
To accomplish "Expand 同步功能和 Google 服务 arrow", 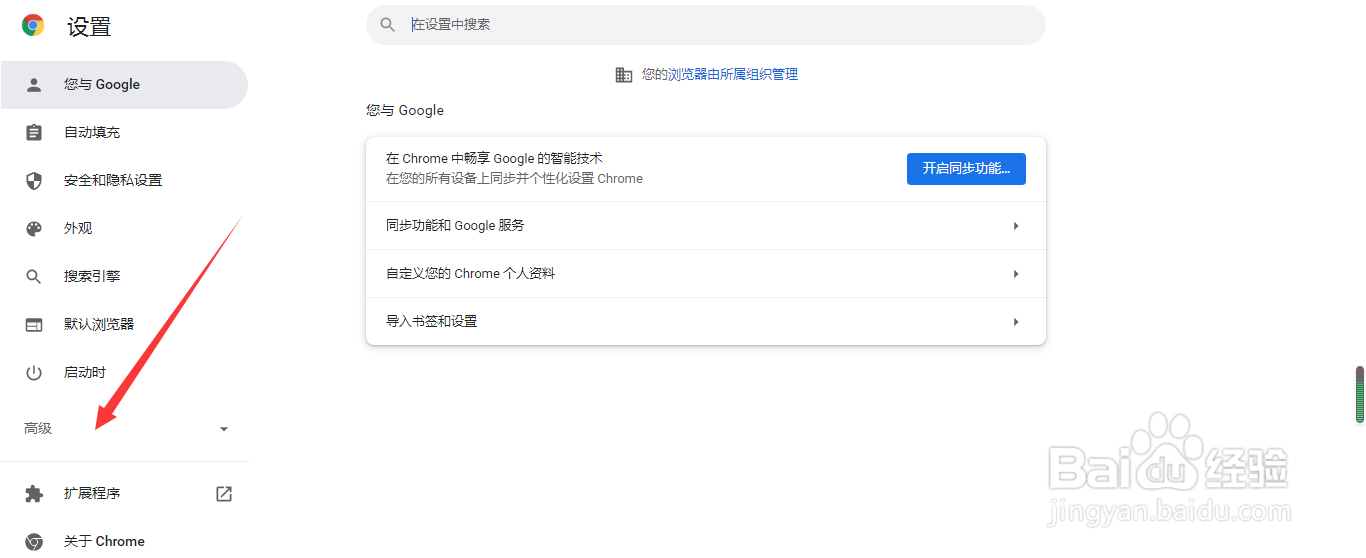I will coord(1016,226).
